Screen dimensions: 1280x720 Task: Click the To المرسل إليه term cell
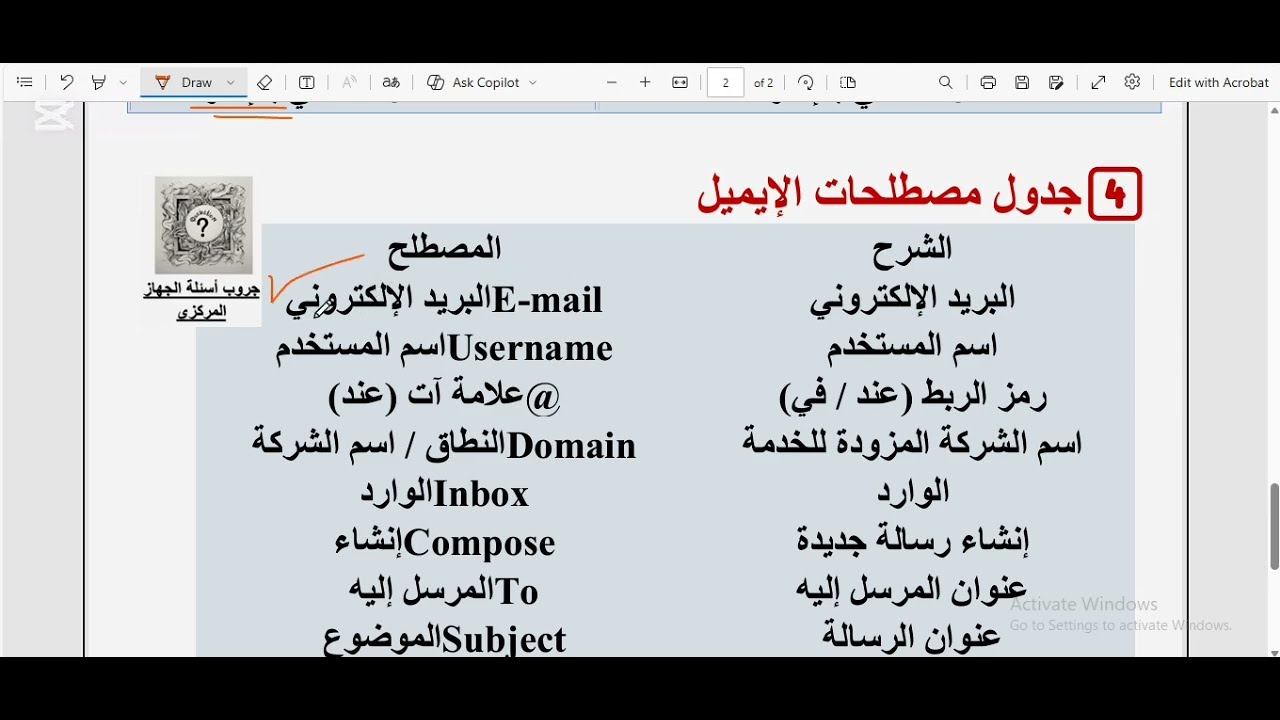coord(444,590)
